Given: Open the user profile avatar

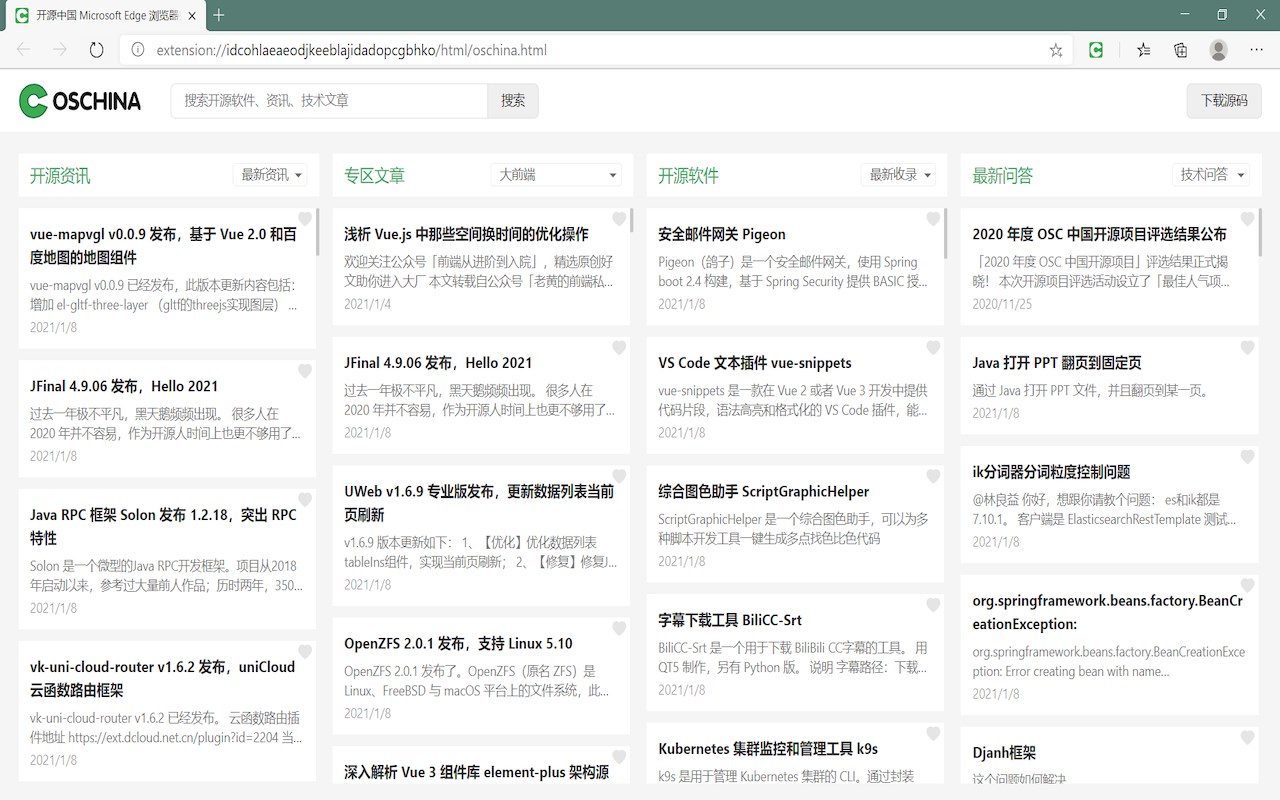Looking at the screenshot, I should tap(1218, 50).
